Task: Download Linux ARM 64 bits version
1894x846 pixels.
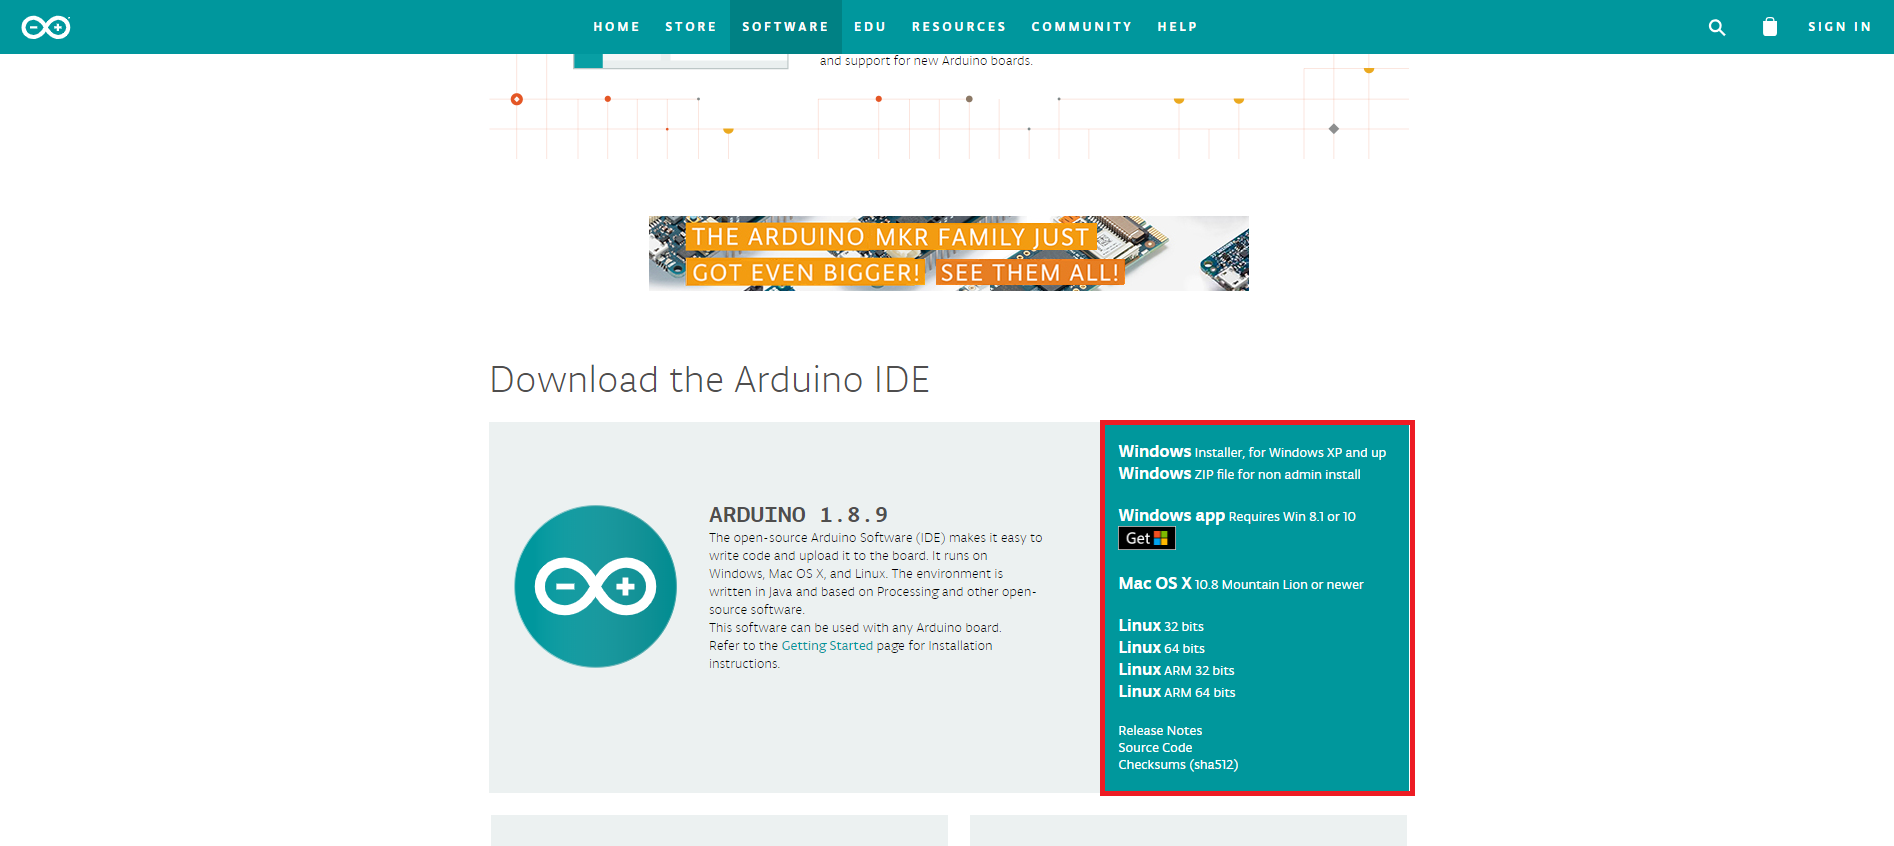Action: [x=1177, y=692]
